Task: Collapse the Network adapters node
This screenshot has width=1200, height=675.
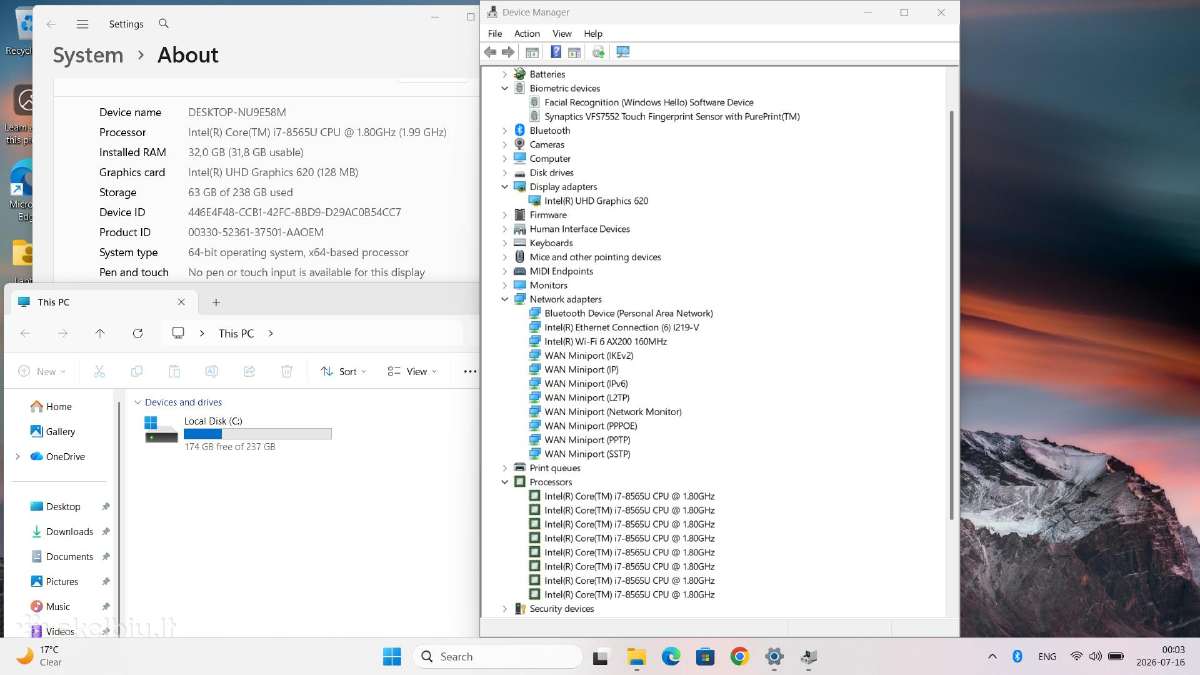Action: click(504, 299)
